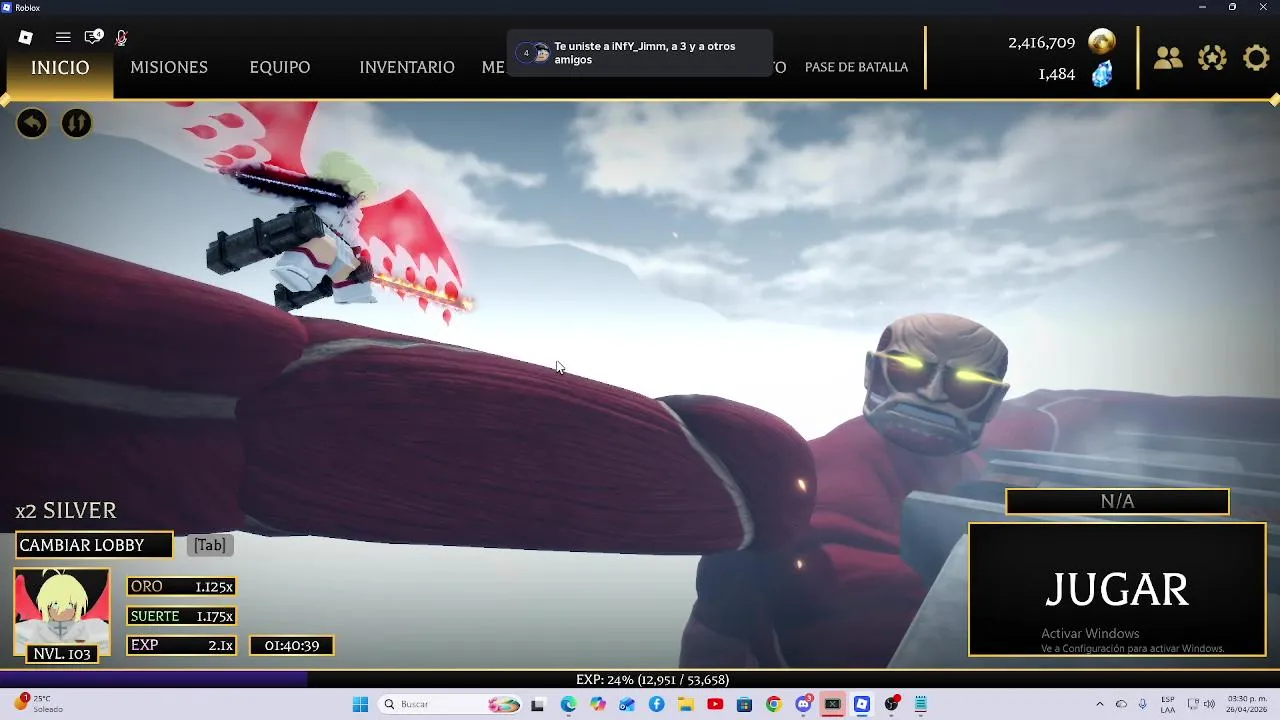
Task: Open the ESP LAA language switcher
Action: click(x=1168, y=704)
